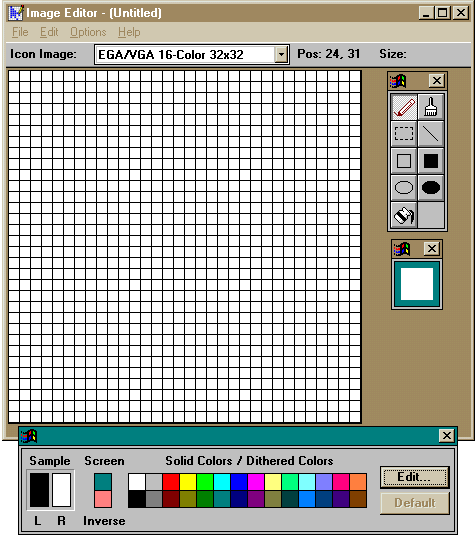Open the File menu
Viewport: 476px width, 545px height.
coord(20,32)
